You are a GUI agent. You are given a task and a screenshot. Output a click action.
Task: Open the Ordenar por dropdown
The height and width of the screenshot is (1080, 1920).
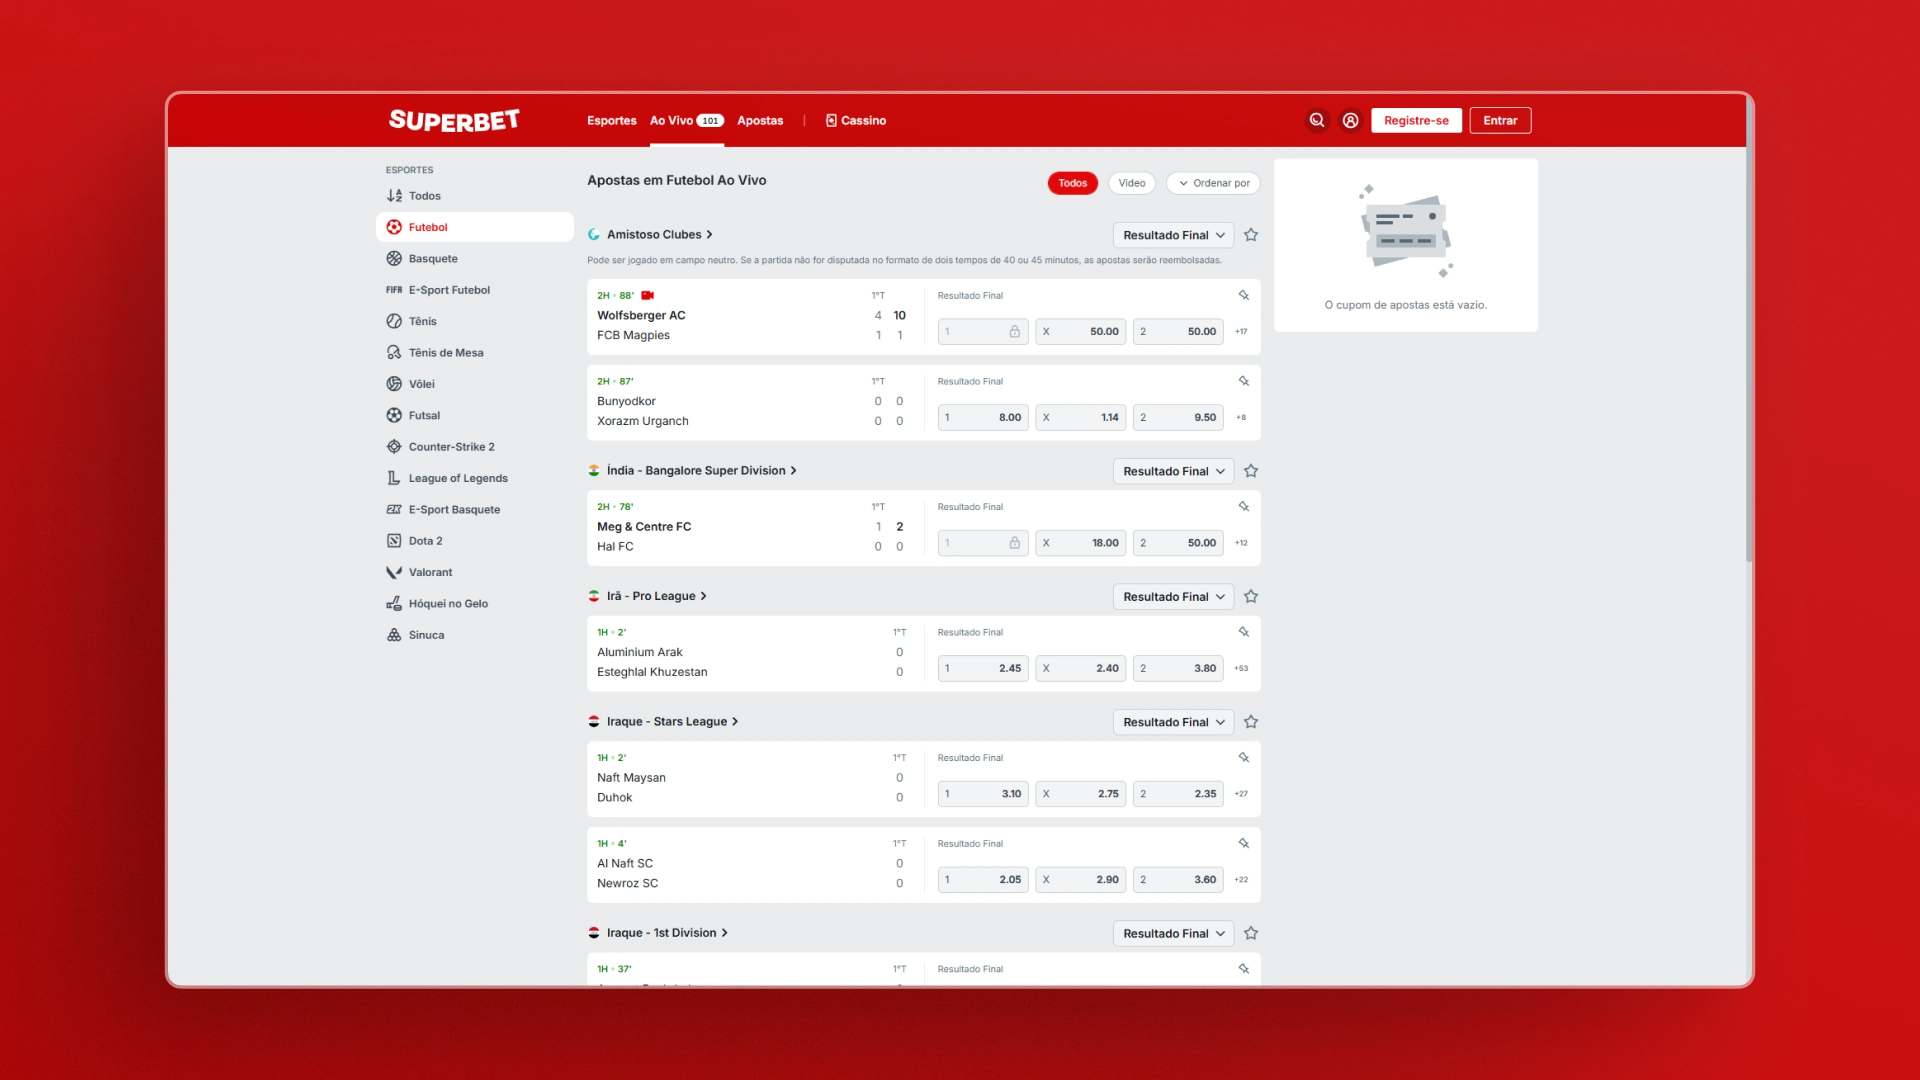click(1214, 183)
